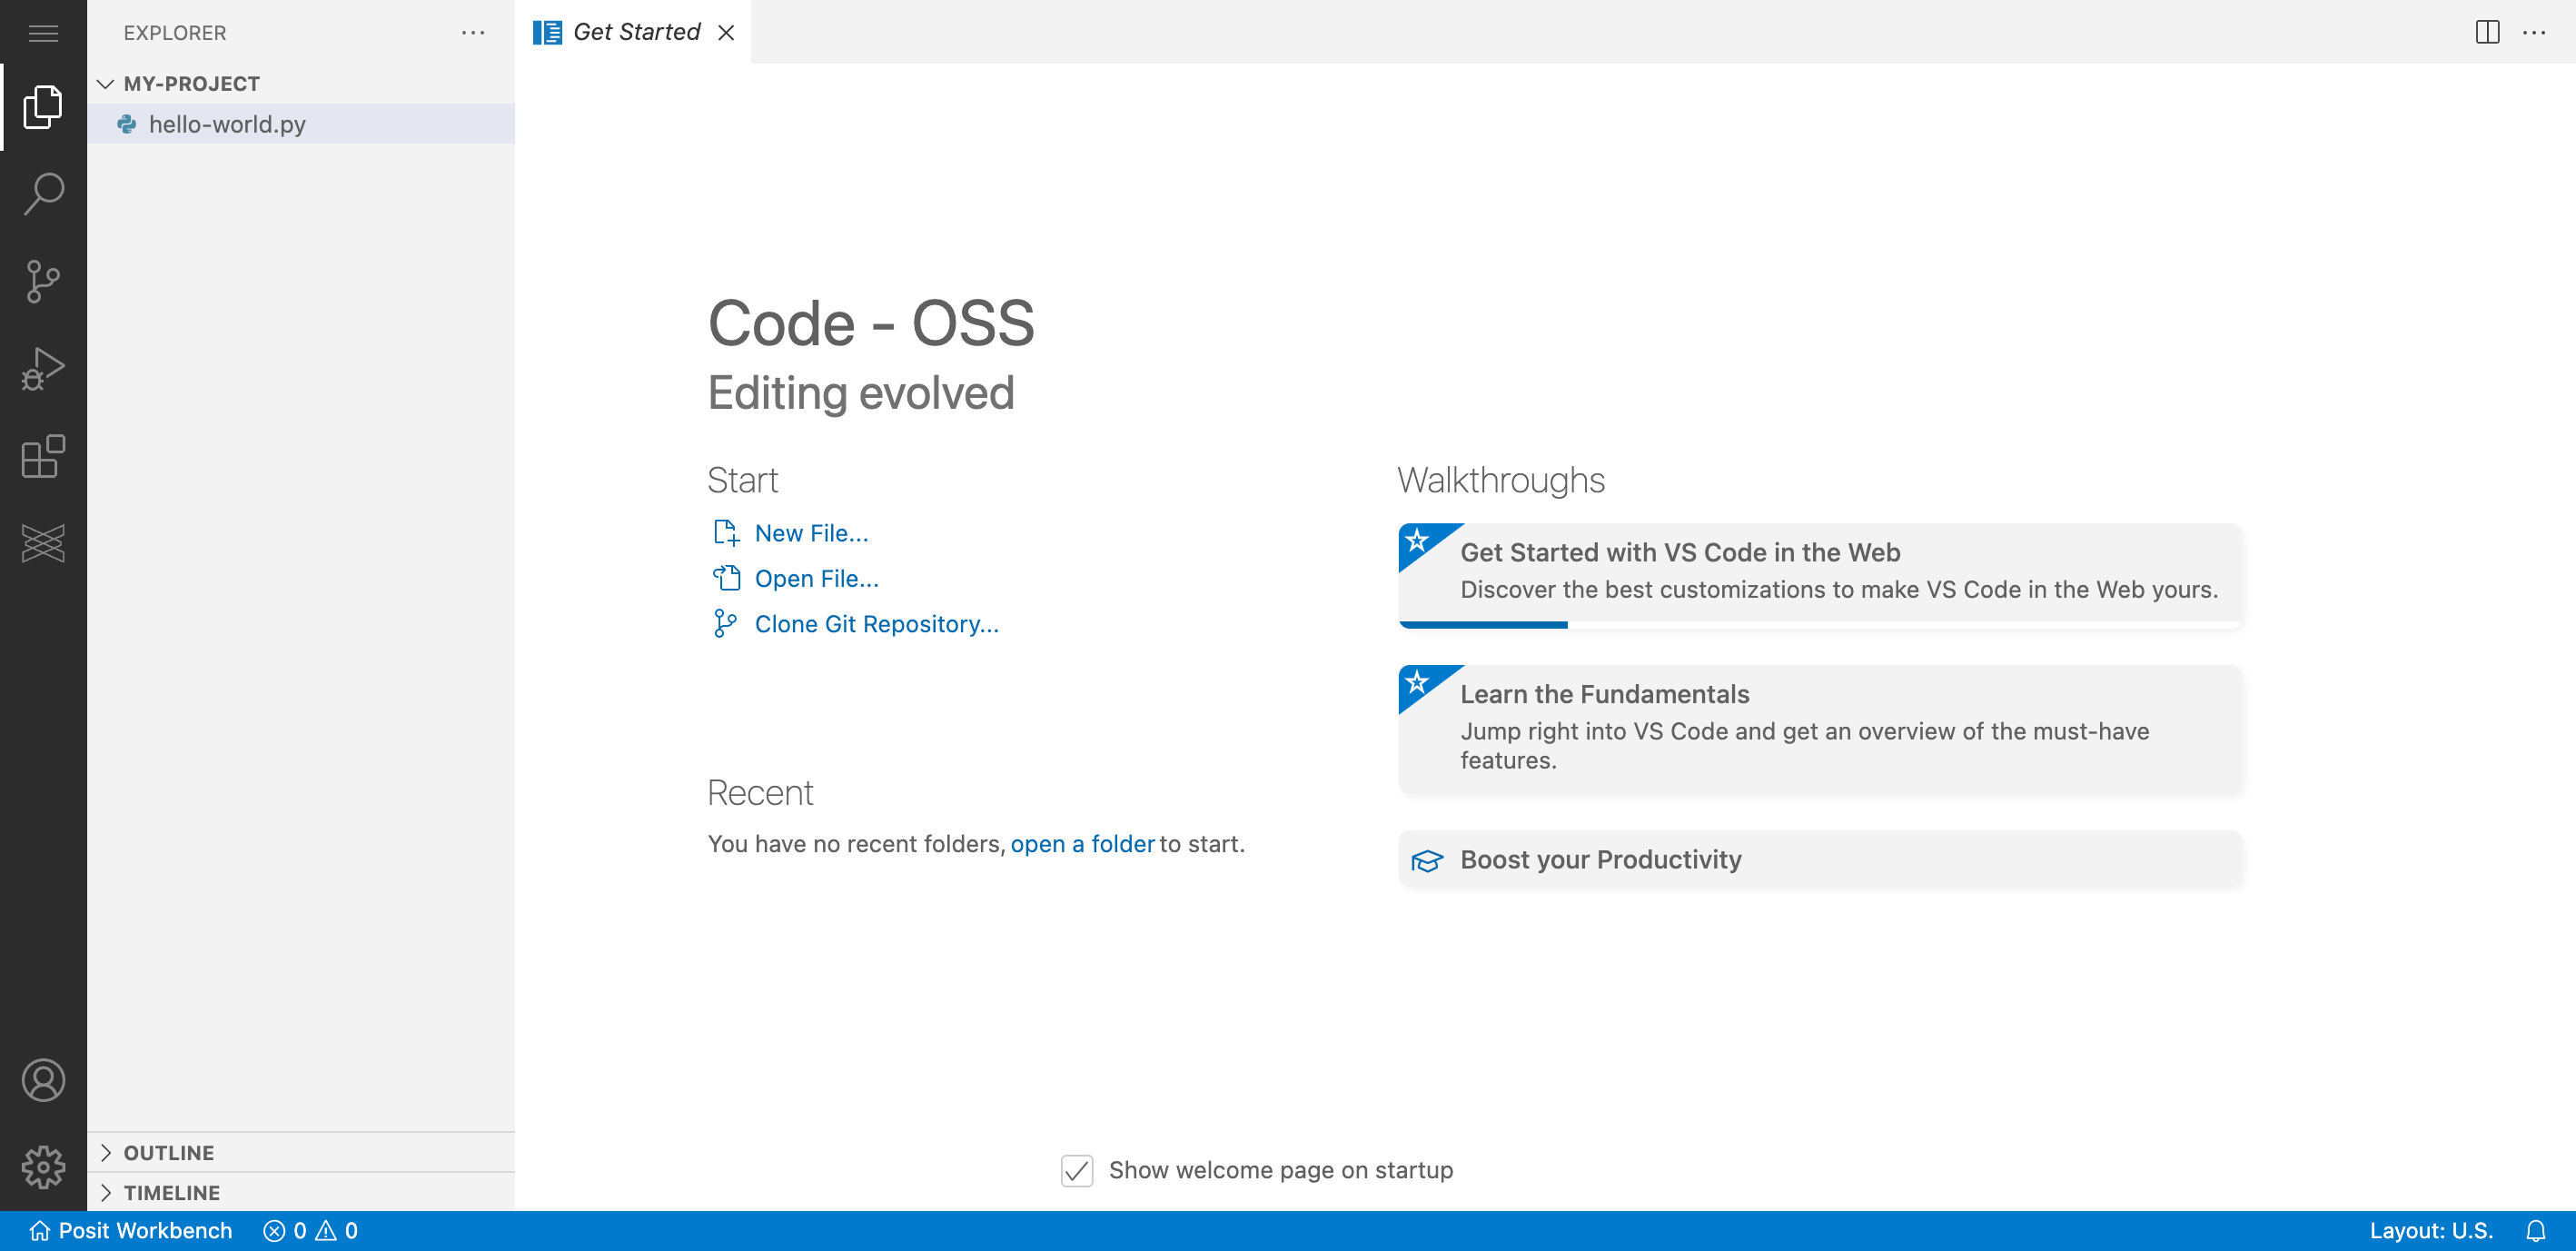Open the Search view
Screen dimensions: 2576x1251
coord(43,194)
